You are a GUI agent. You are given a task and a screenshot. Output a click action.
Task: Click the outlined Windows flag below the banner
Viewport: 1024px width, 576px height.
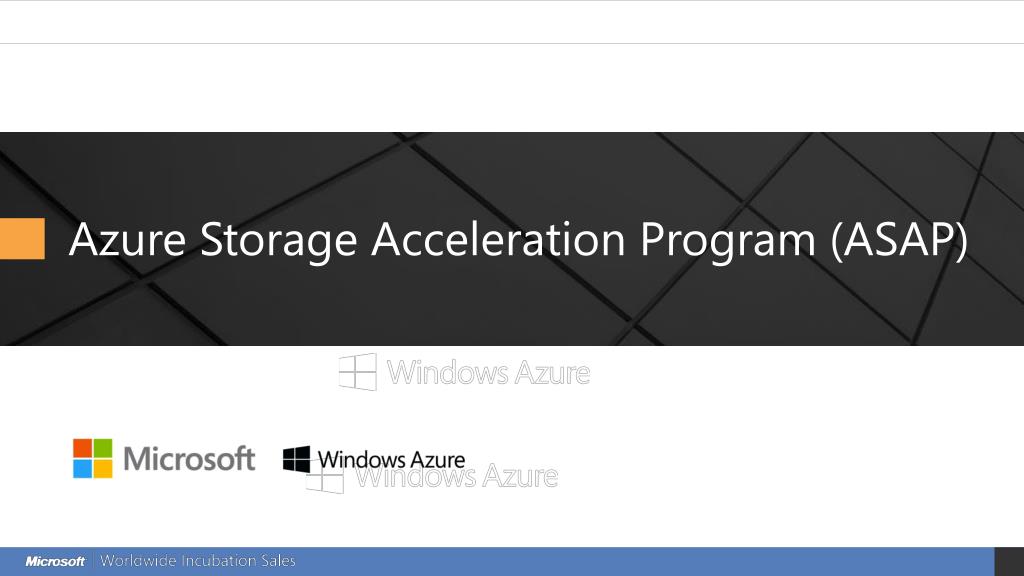(x=358, y=372)
